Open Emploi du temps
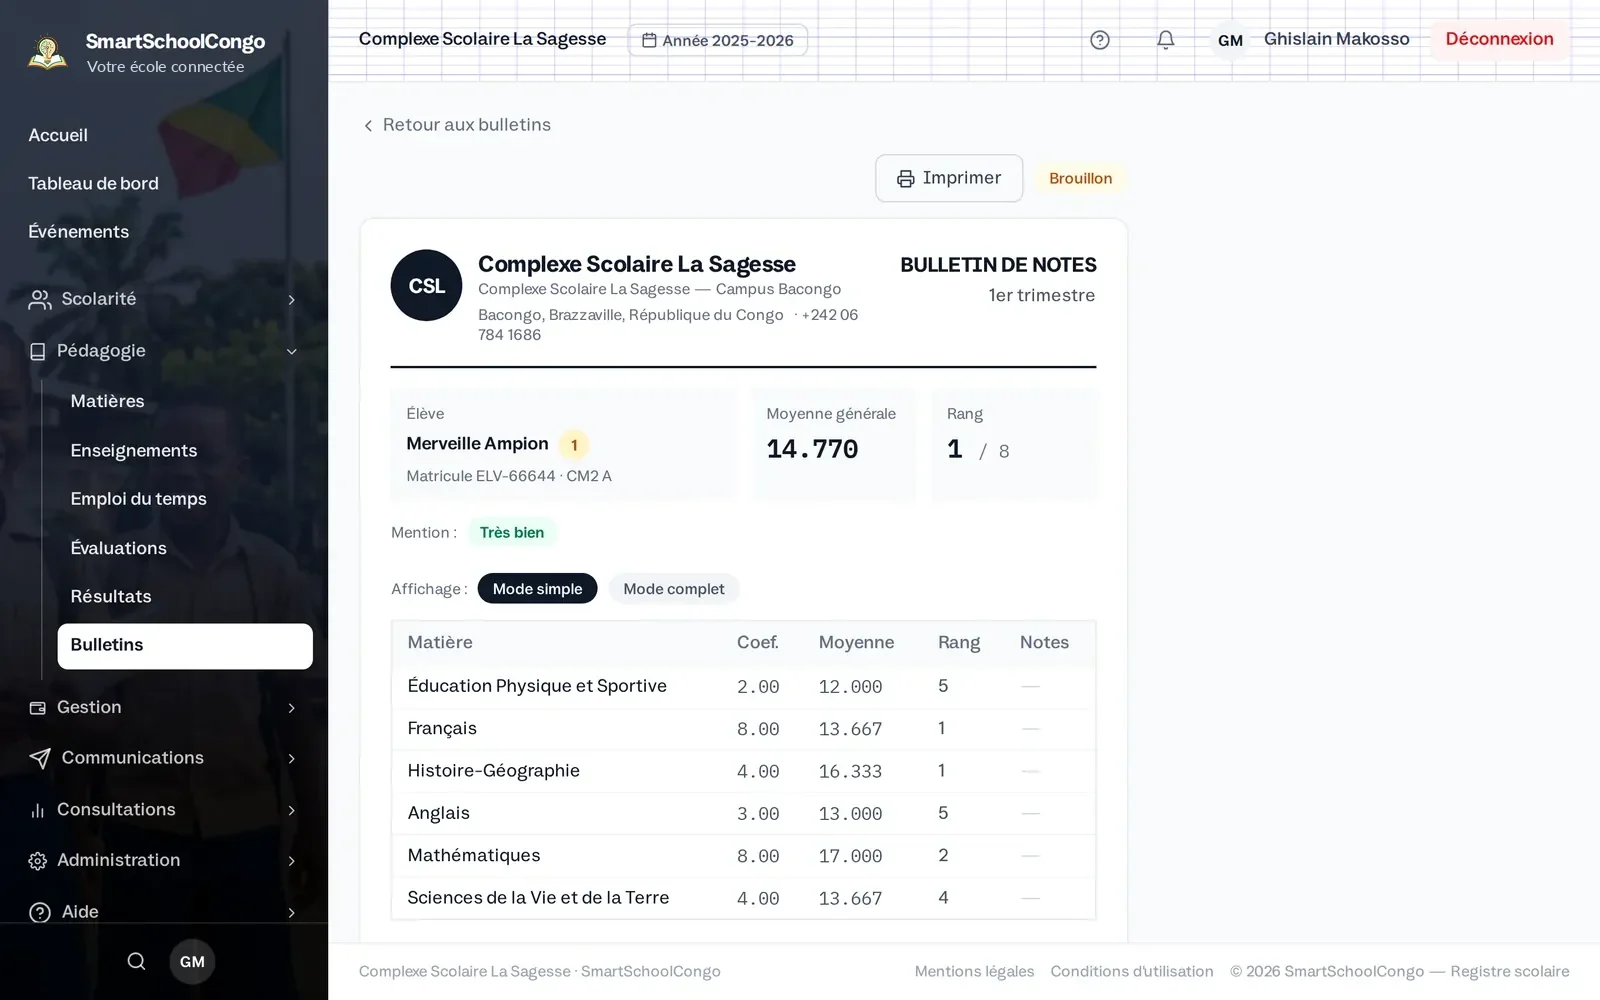This screenshot has height=1000, width=1600. point(138,498)
